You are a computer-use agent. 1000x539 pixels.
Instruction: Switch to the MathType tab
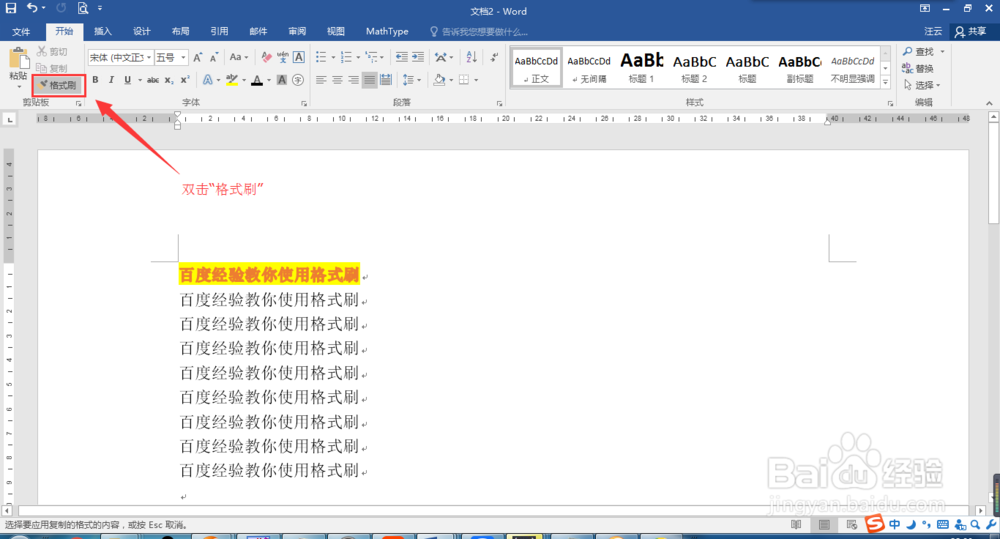coord(387,31)
